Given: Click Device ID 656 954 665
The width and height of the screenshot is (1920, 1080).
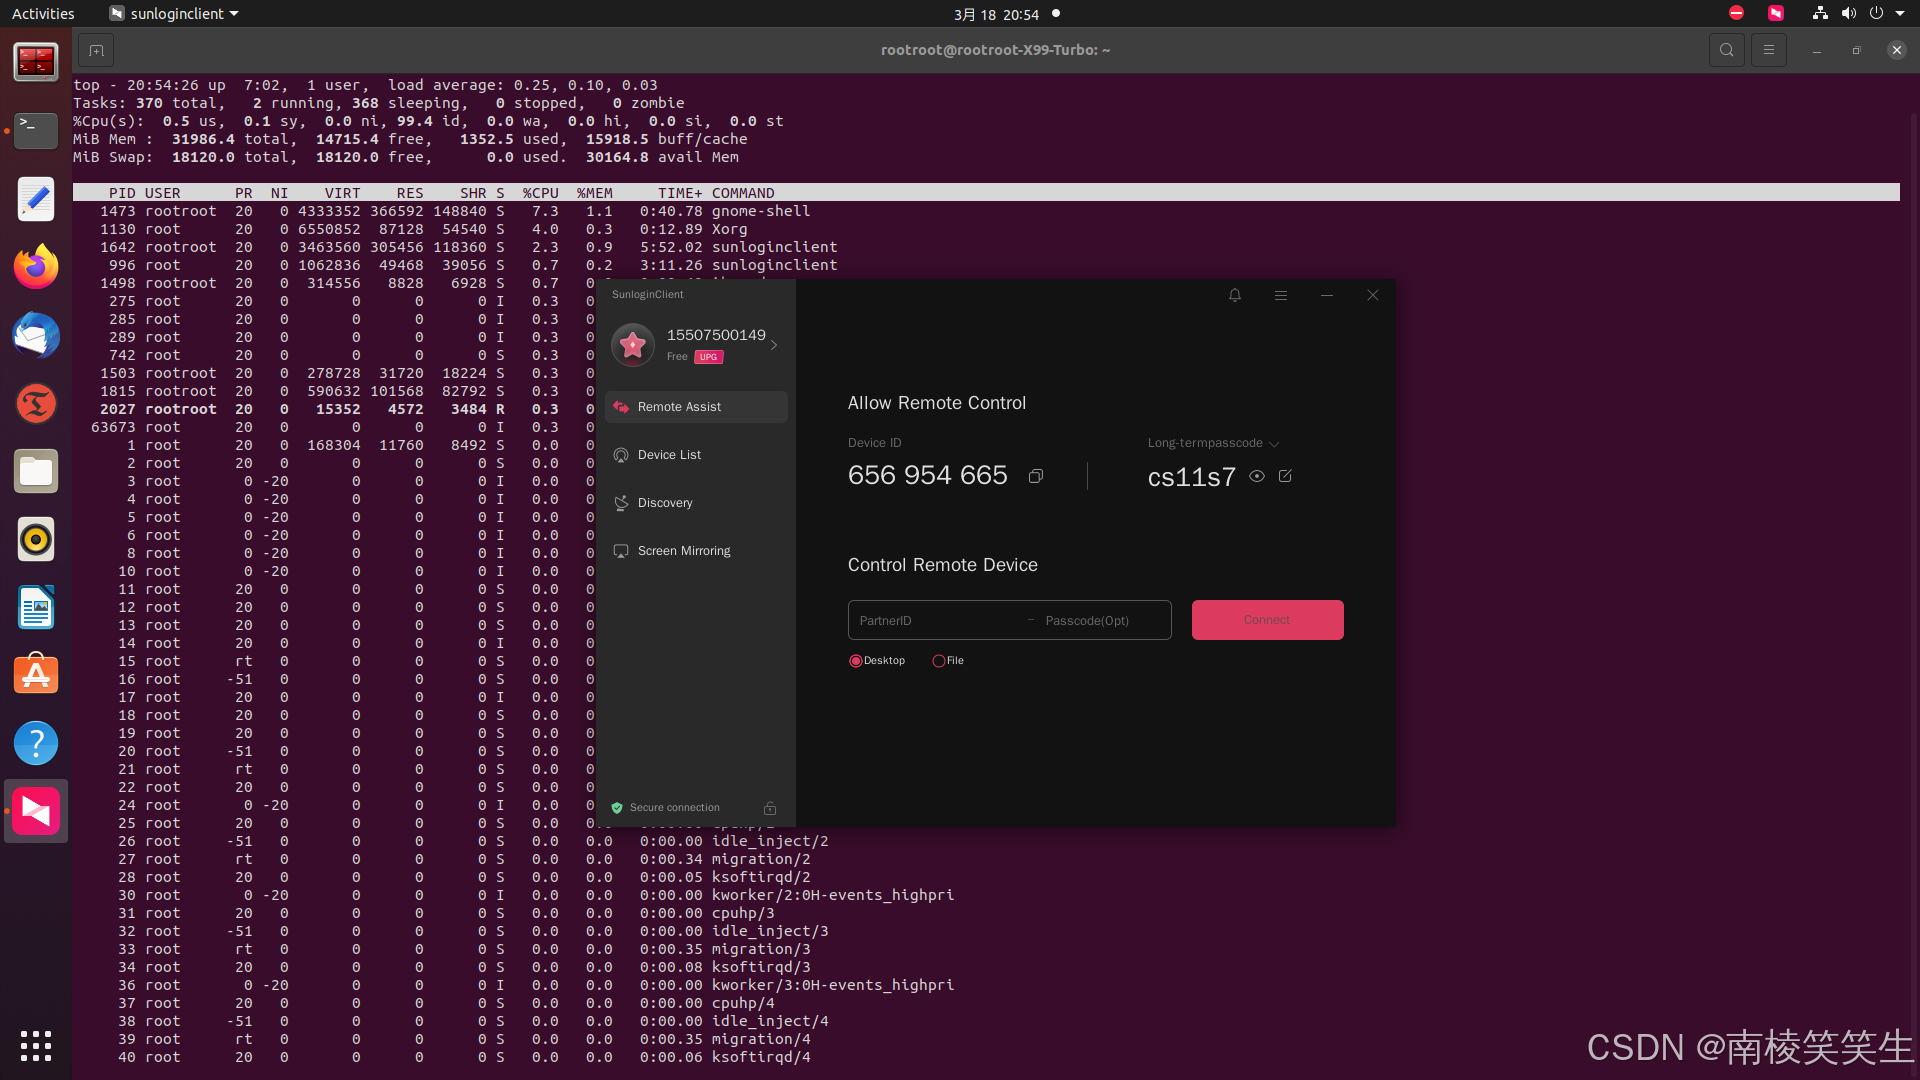Looking at the screenshot, I should click(x=927, y=476).
